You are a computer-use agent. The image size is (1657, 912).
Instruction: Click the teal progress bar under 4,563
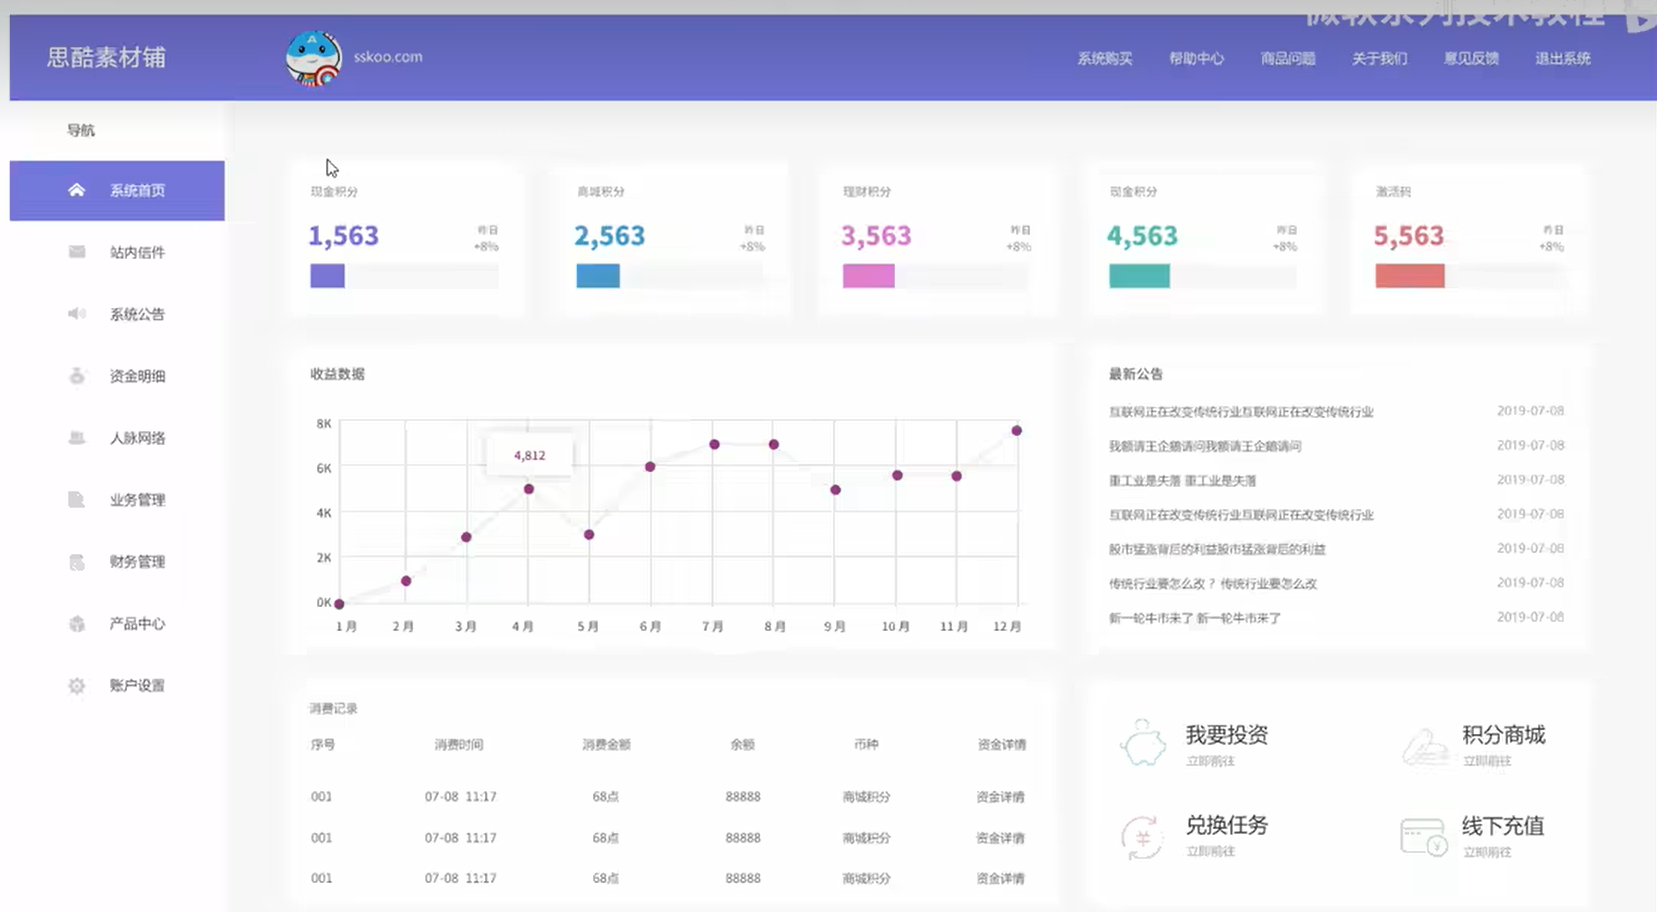pyautogui.click(x=1139, y=276)
